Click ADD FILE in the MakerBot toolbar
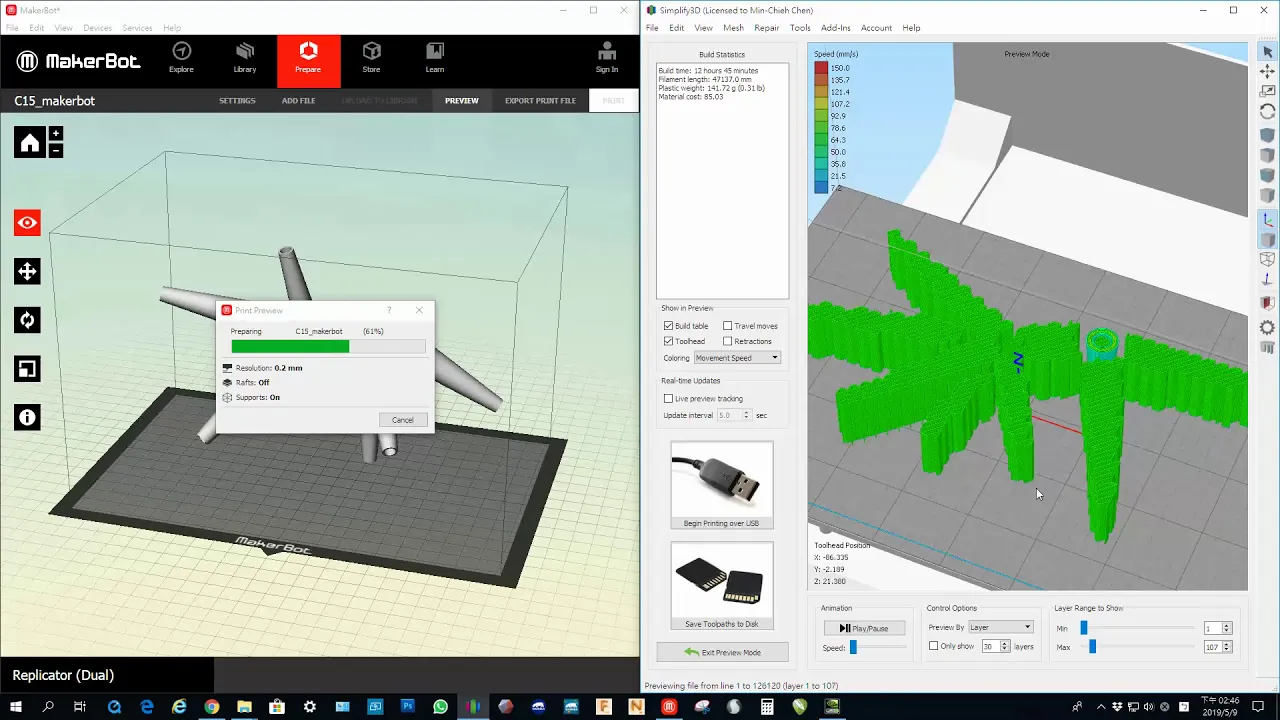This screenshot has width=1280, height=720. click(x=298, y=100)
